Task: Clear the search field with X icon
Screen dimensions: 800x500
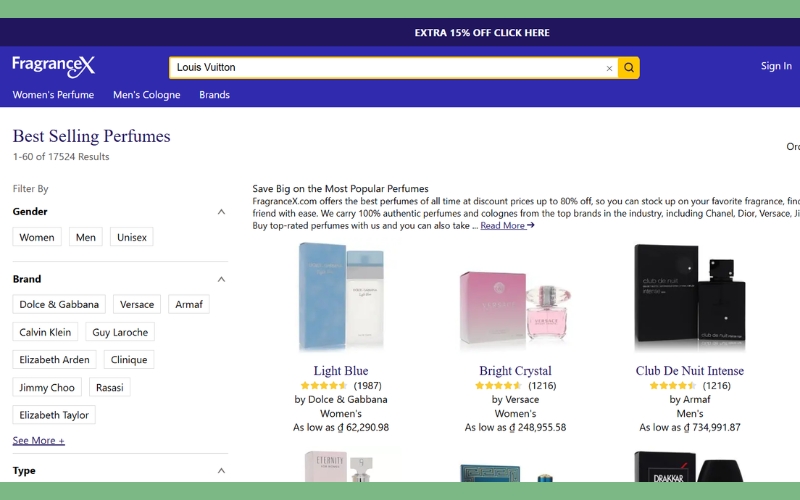Action: pos(609,68)
